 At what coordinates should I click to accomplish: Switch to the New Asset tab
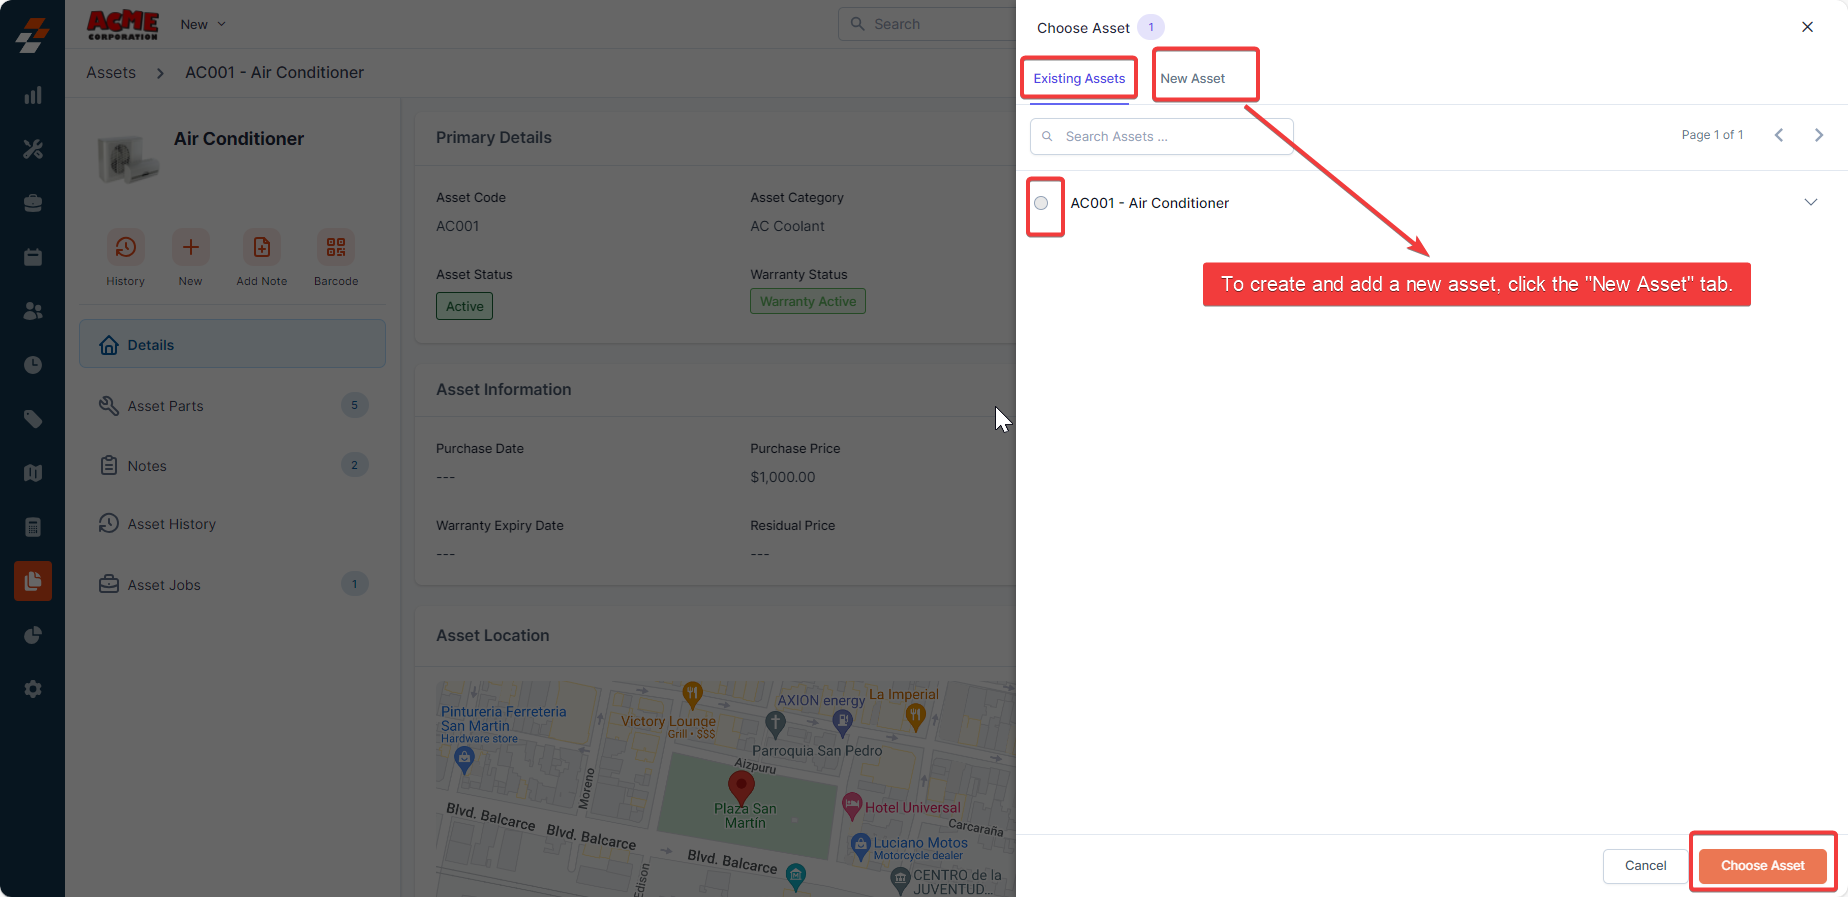click(1192, 78)
